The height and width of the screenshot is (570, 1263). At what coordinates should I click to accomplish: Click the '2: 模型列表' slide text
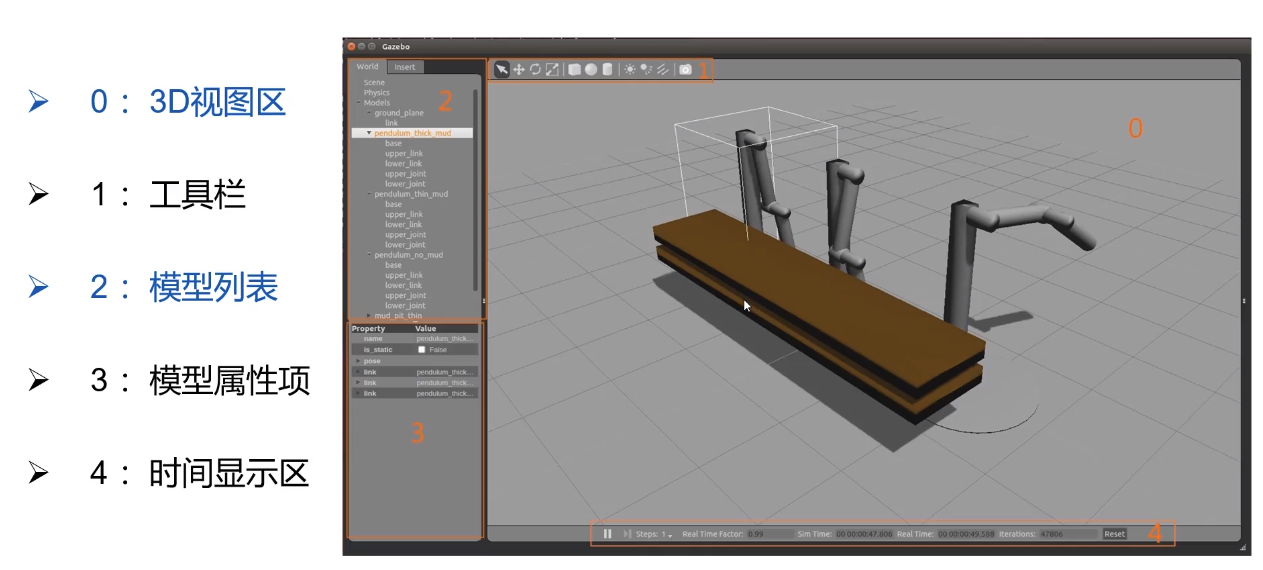point(184,286)
